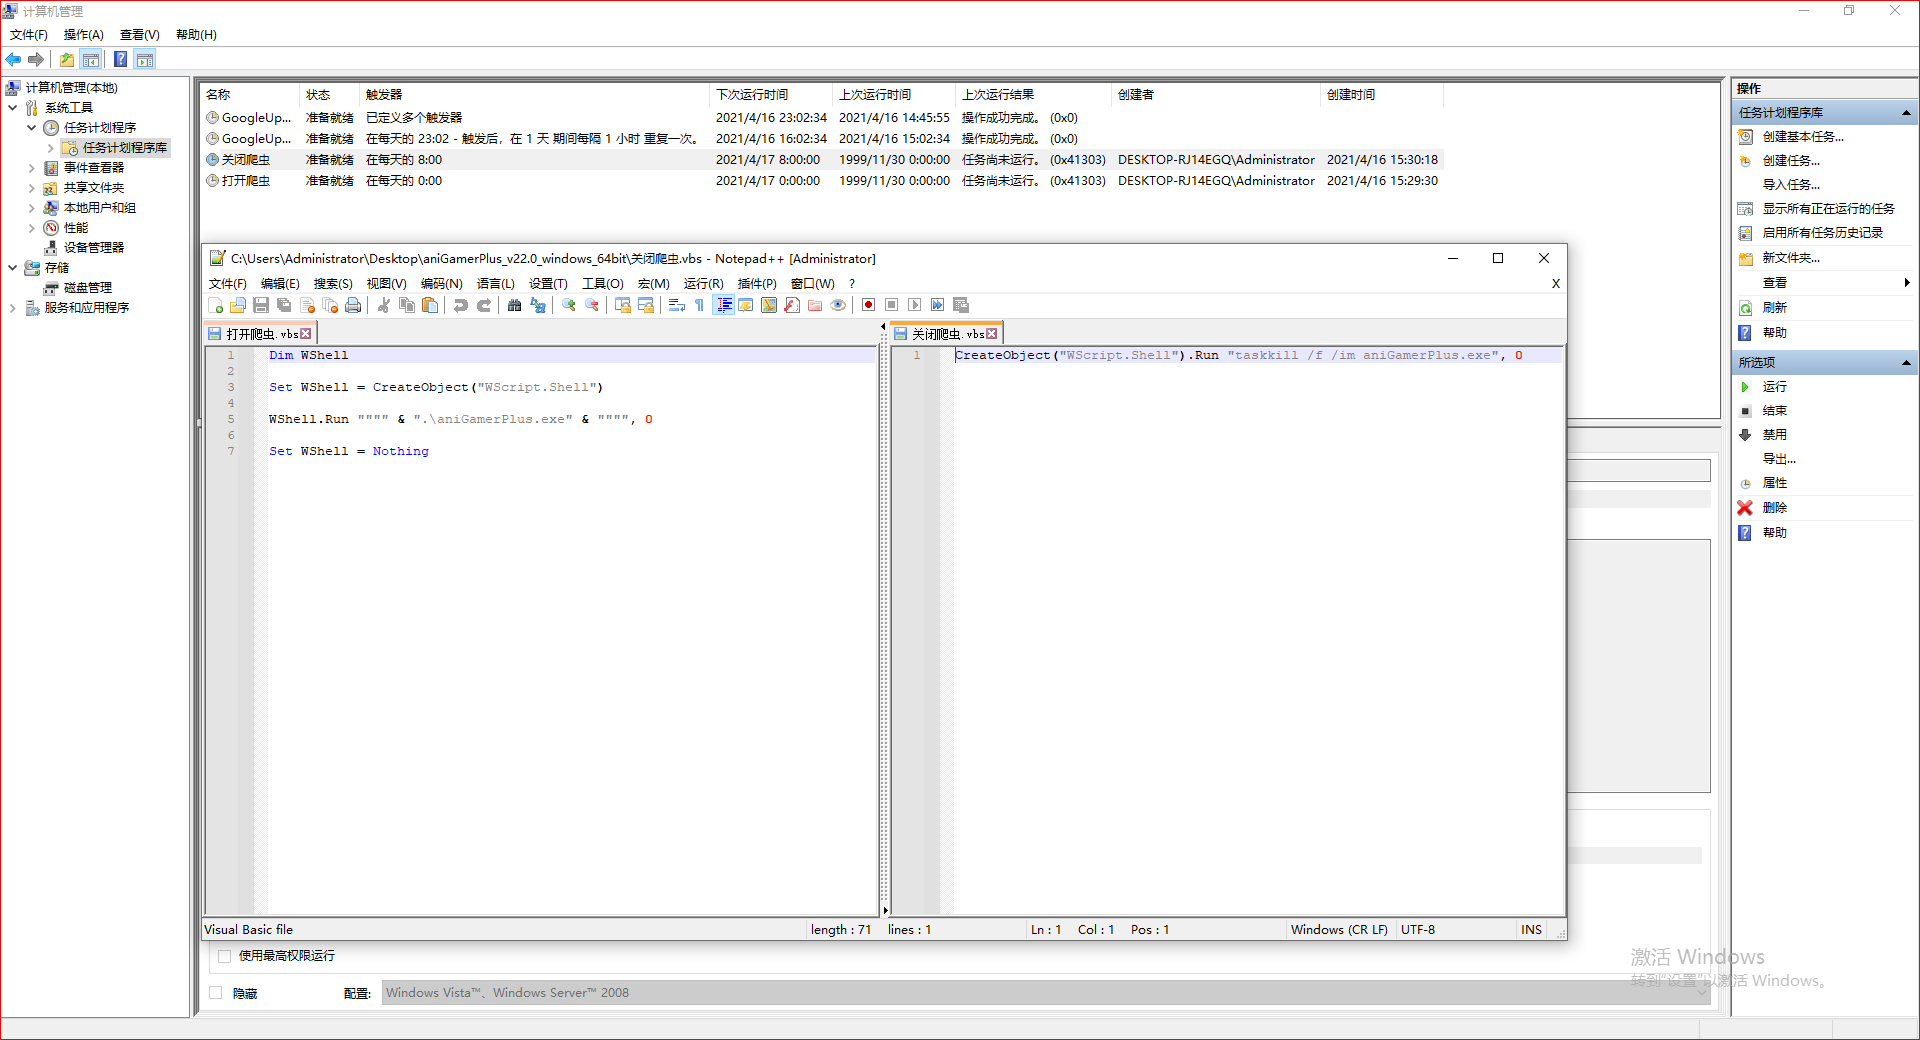The width and height of the screenshot is (1920, 1040).
Task: Refresh the task list via 刷新 icon
Action: tap(1775, 307)
